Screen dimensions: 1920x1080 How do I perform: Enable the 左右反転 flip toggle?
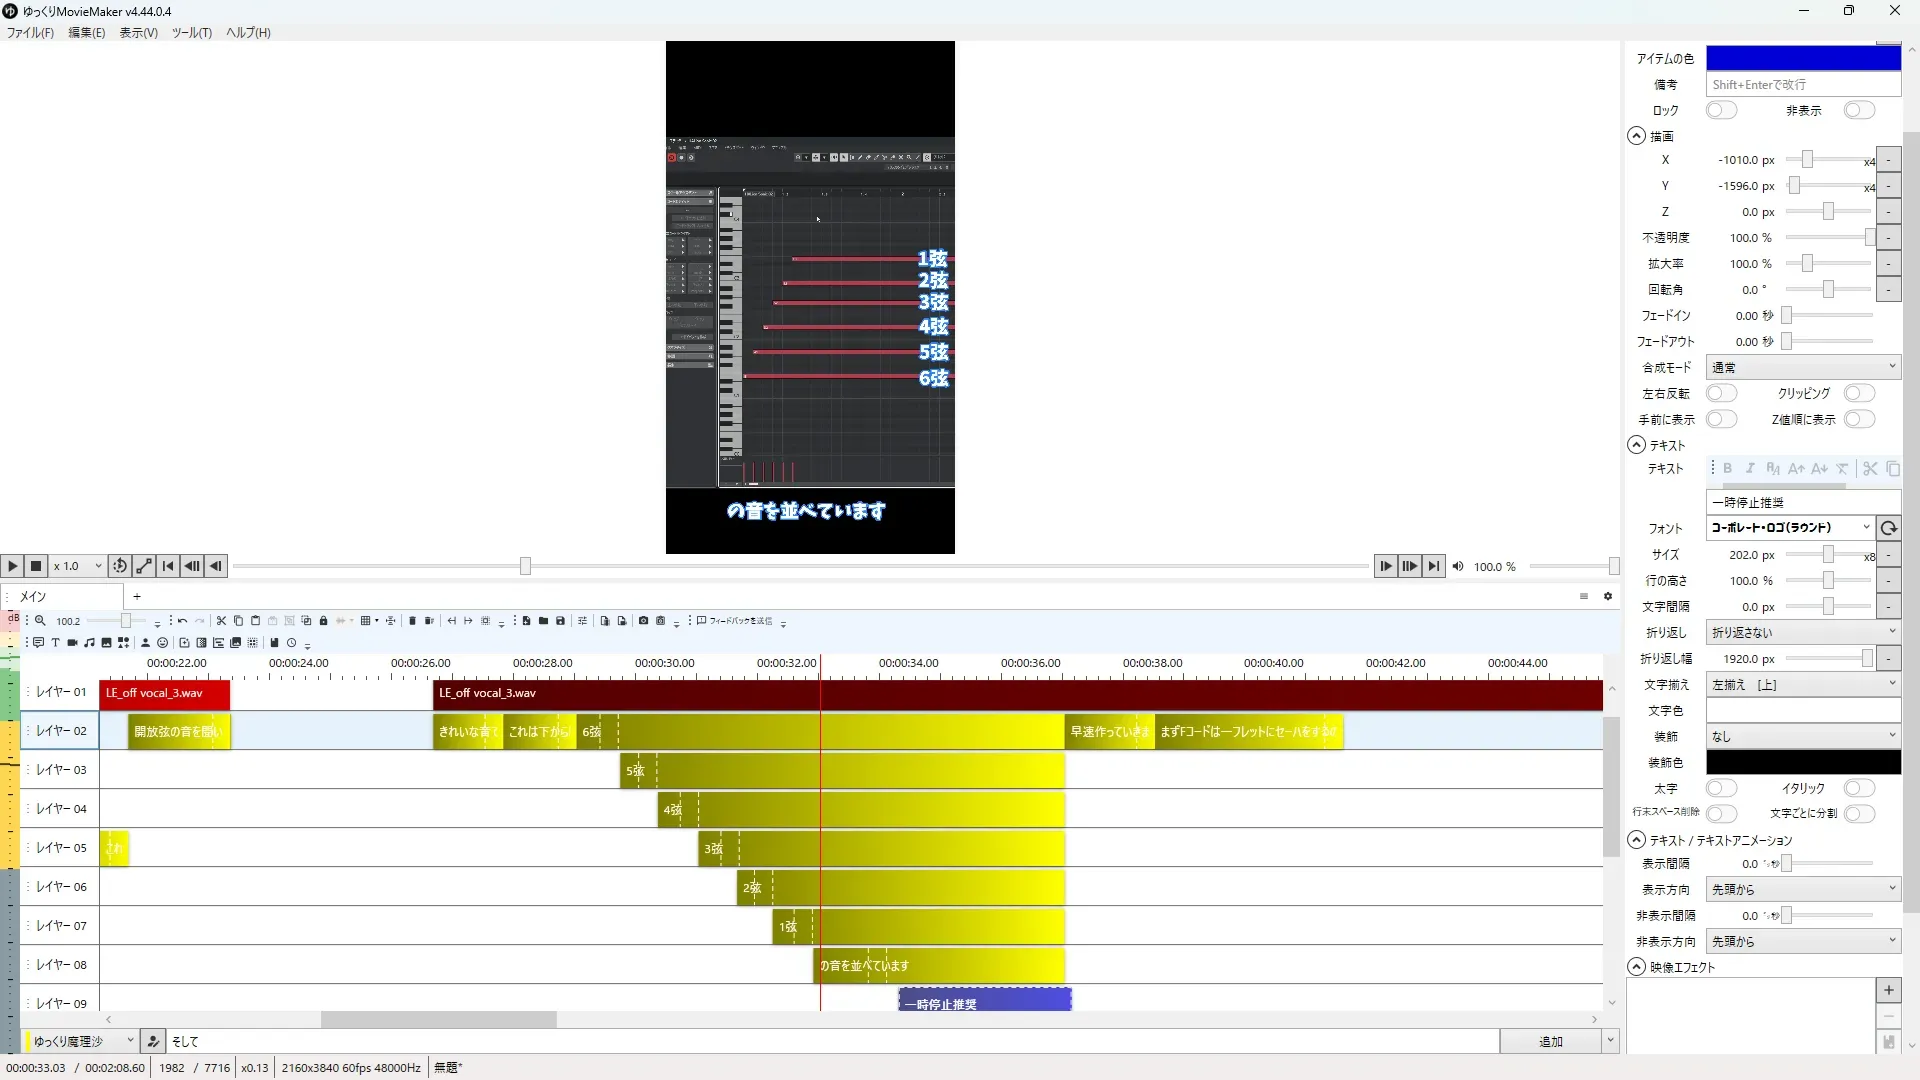coord(1720,393)
